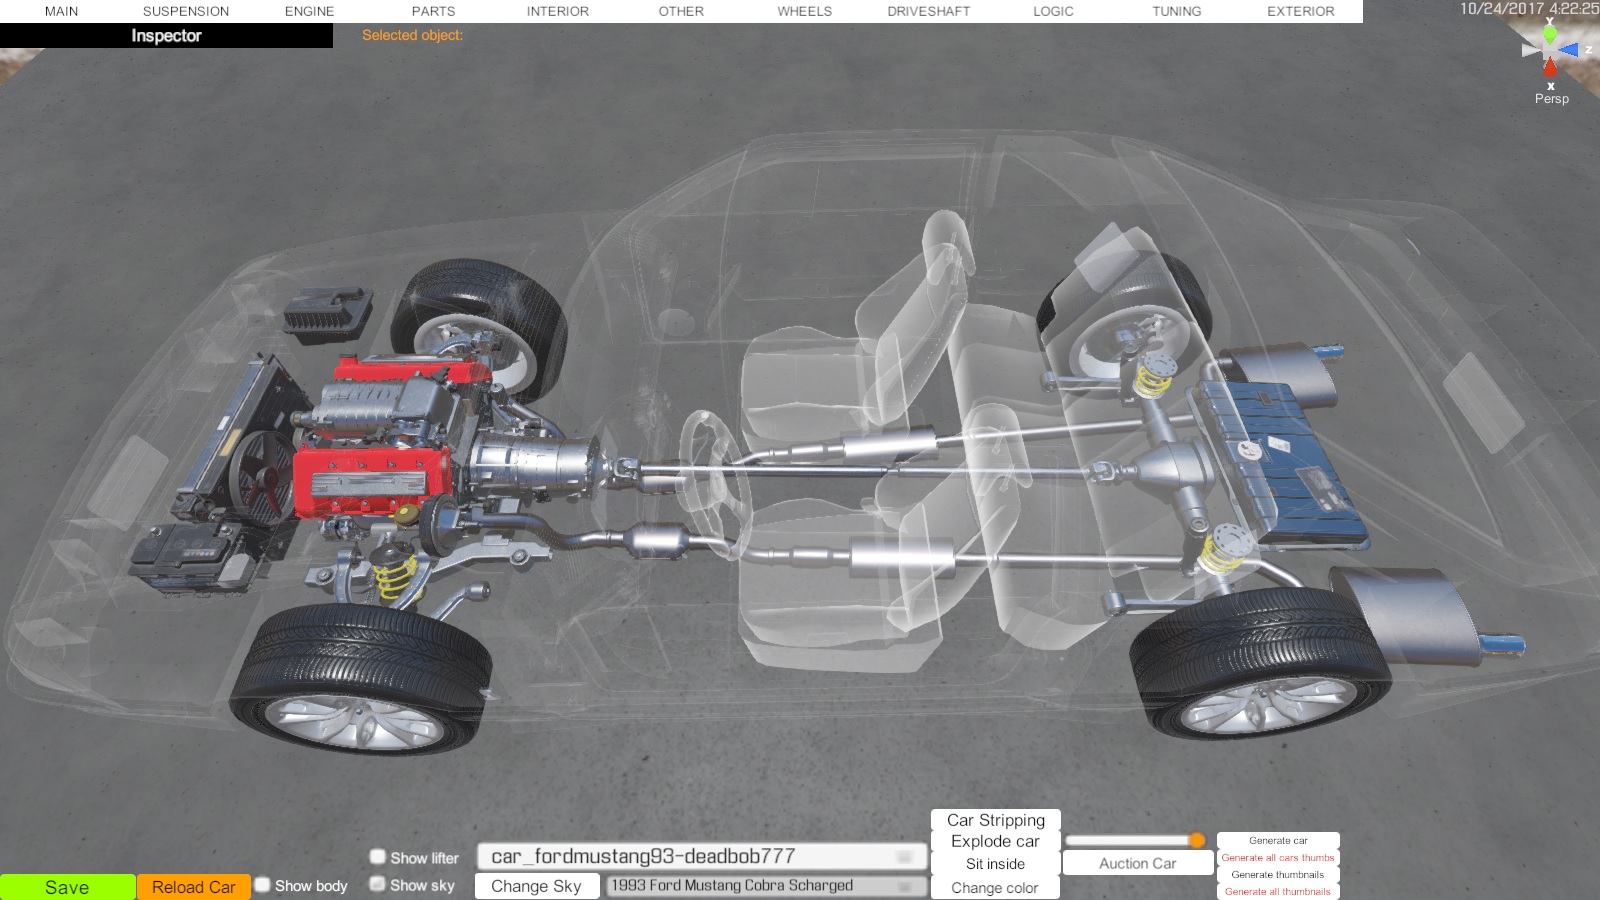The height and width of the screenshot is (900, 1600).
Task: Click the orange Reload Car button
Action: click(193, 887)
